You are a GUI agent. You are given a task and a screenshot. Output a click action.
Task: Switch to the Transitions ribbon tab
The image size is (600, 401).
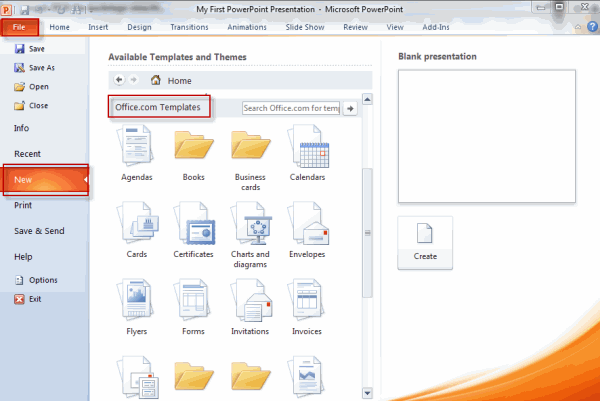(189, 27)
